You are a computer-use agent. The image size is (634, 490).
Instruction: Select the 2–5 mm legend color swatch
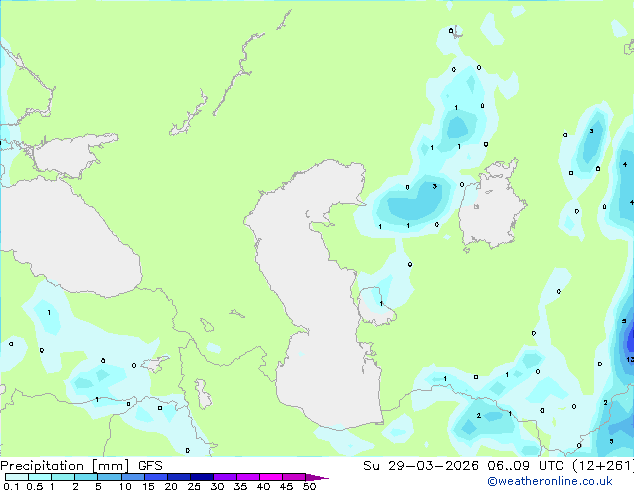coord(86,477)
